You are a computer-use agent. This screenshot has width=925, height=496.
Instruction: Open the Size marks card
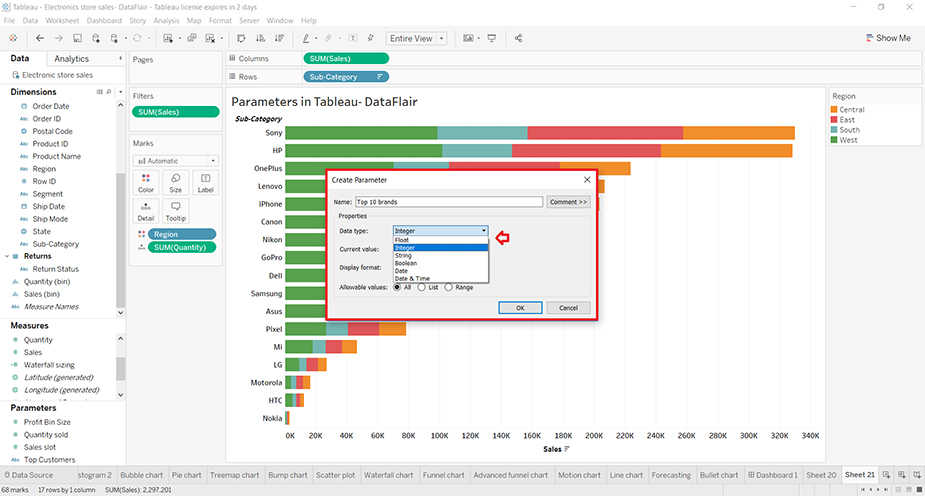(x=175, y=183)
